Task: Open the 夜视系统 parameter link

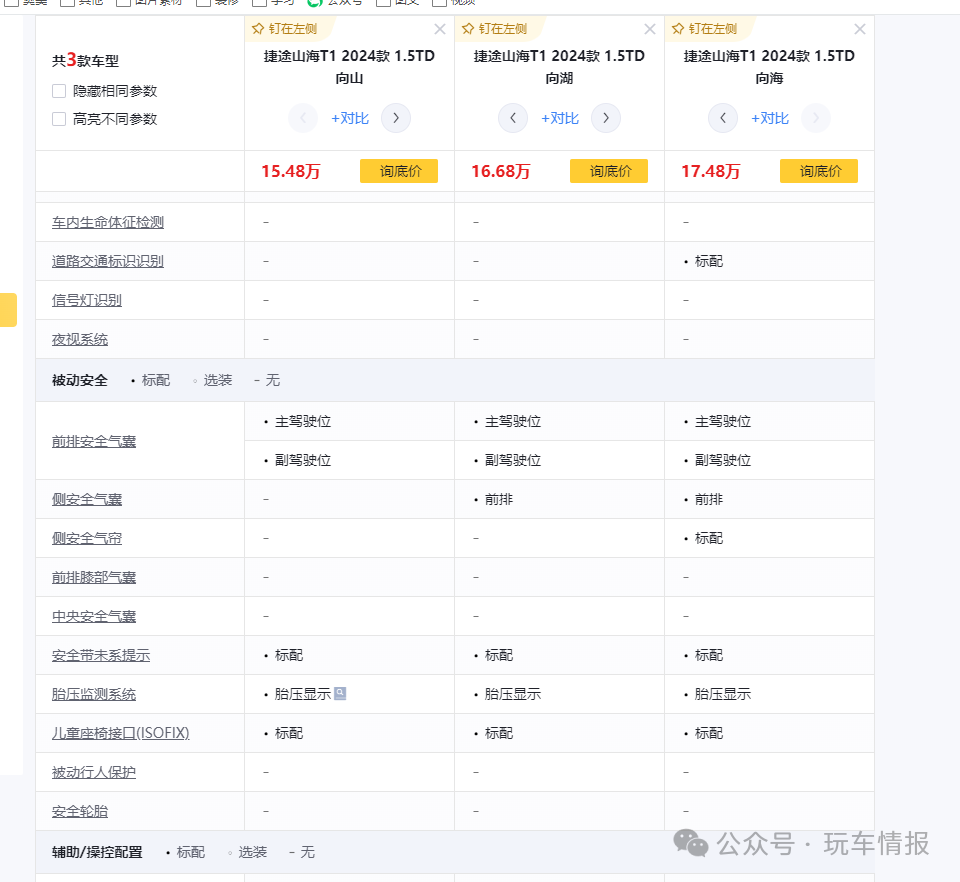Action: tap(80, 339)
